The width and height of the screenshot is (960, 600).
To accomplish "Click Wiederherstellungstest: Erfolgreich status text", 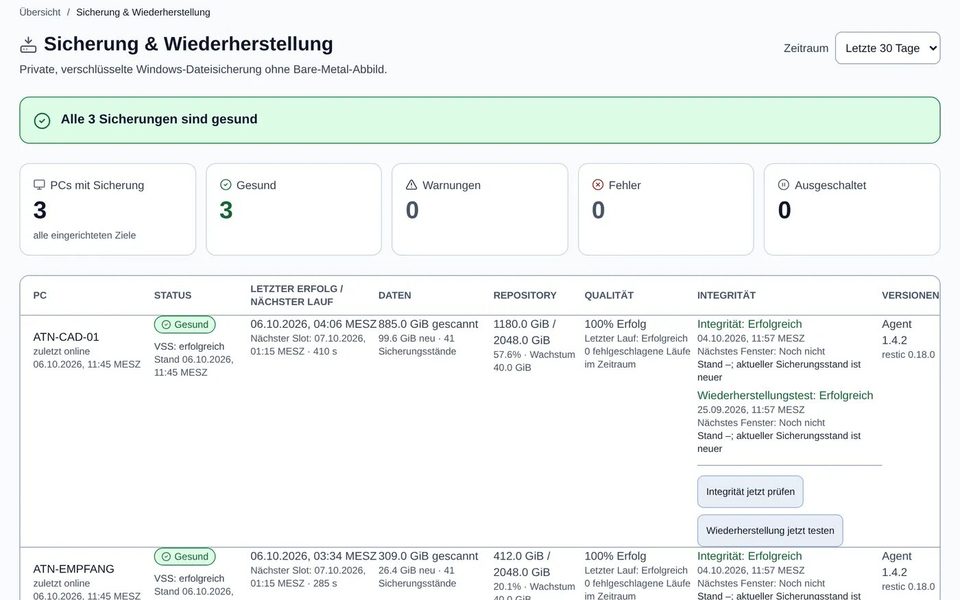I will point(785,396).
